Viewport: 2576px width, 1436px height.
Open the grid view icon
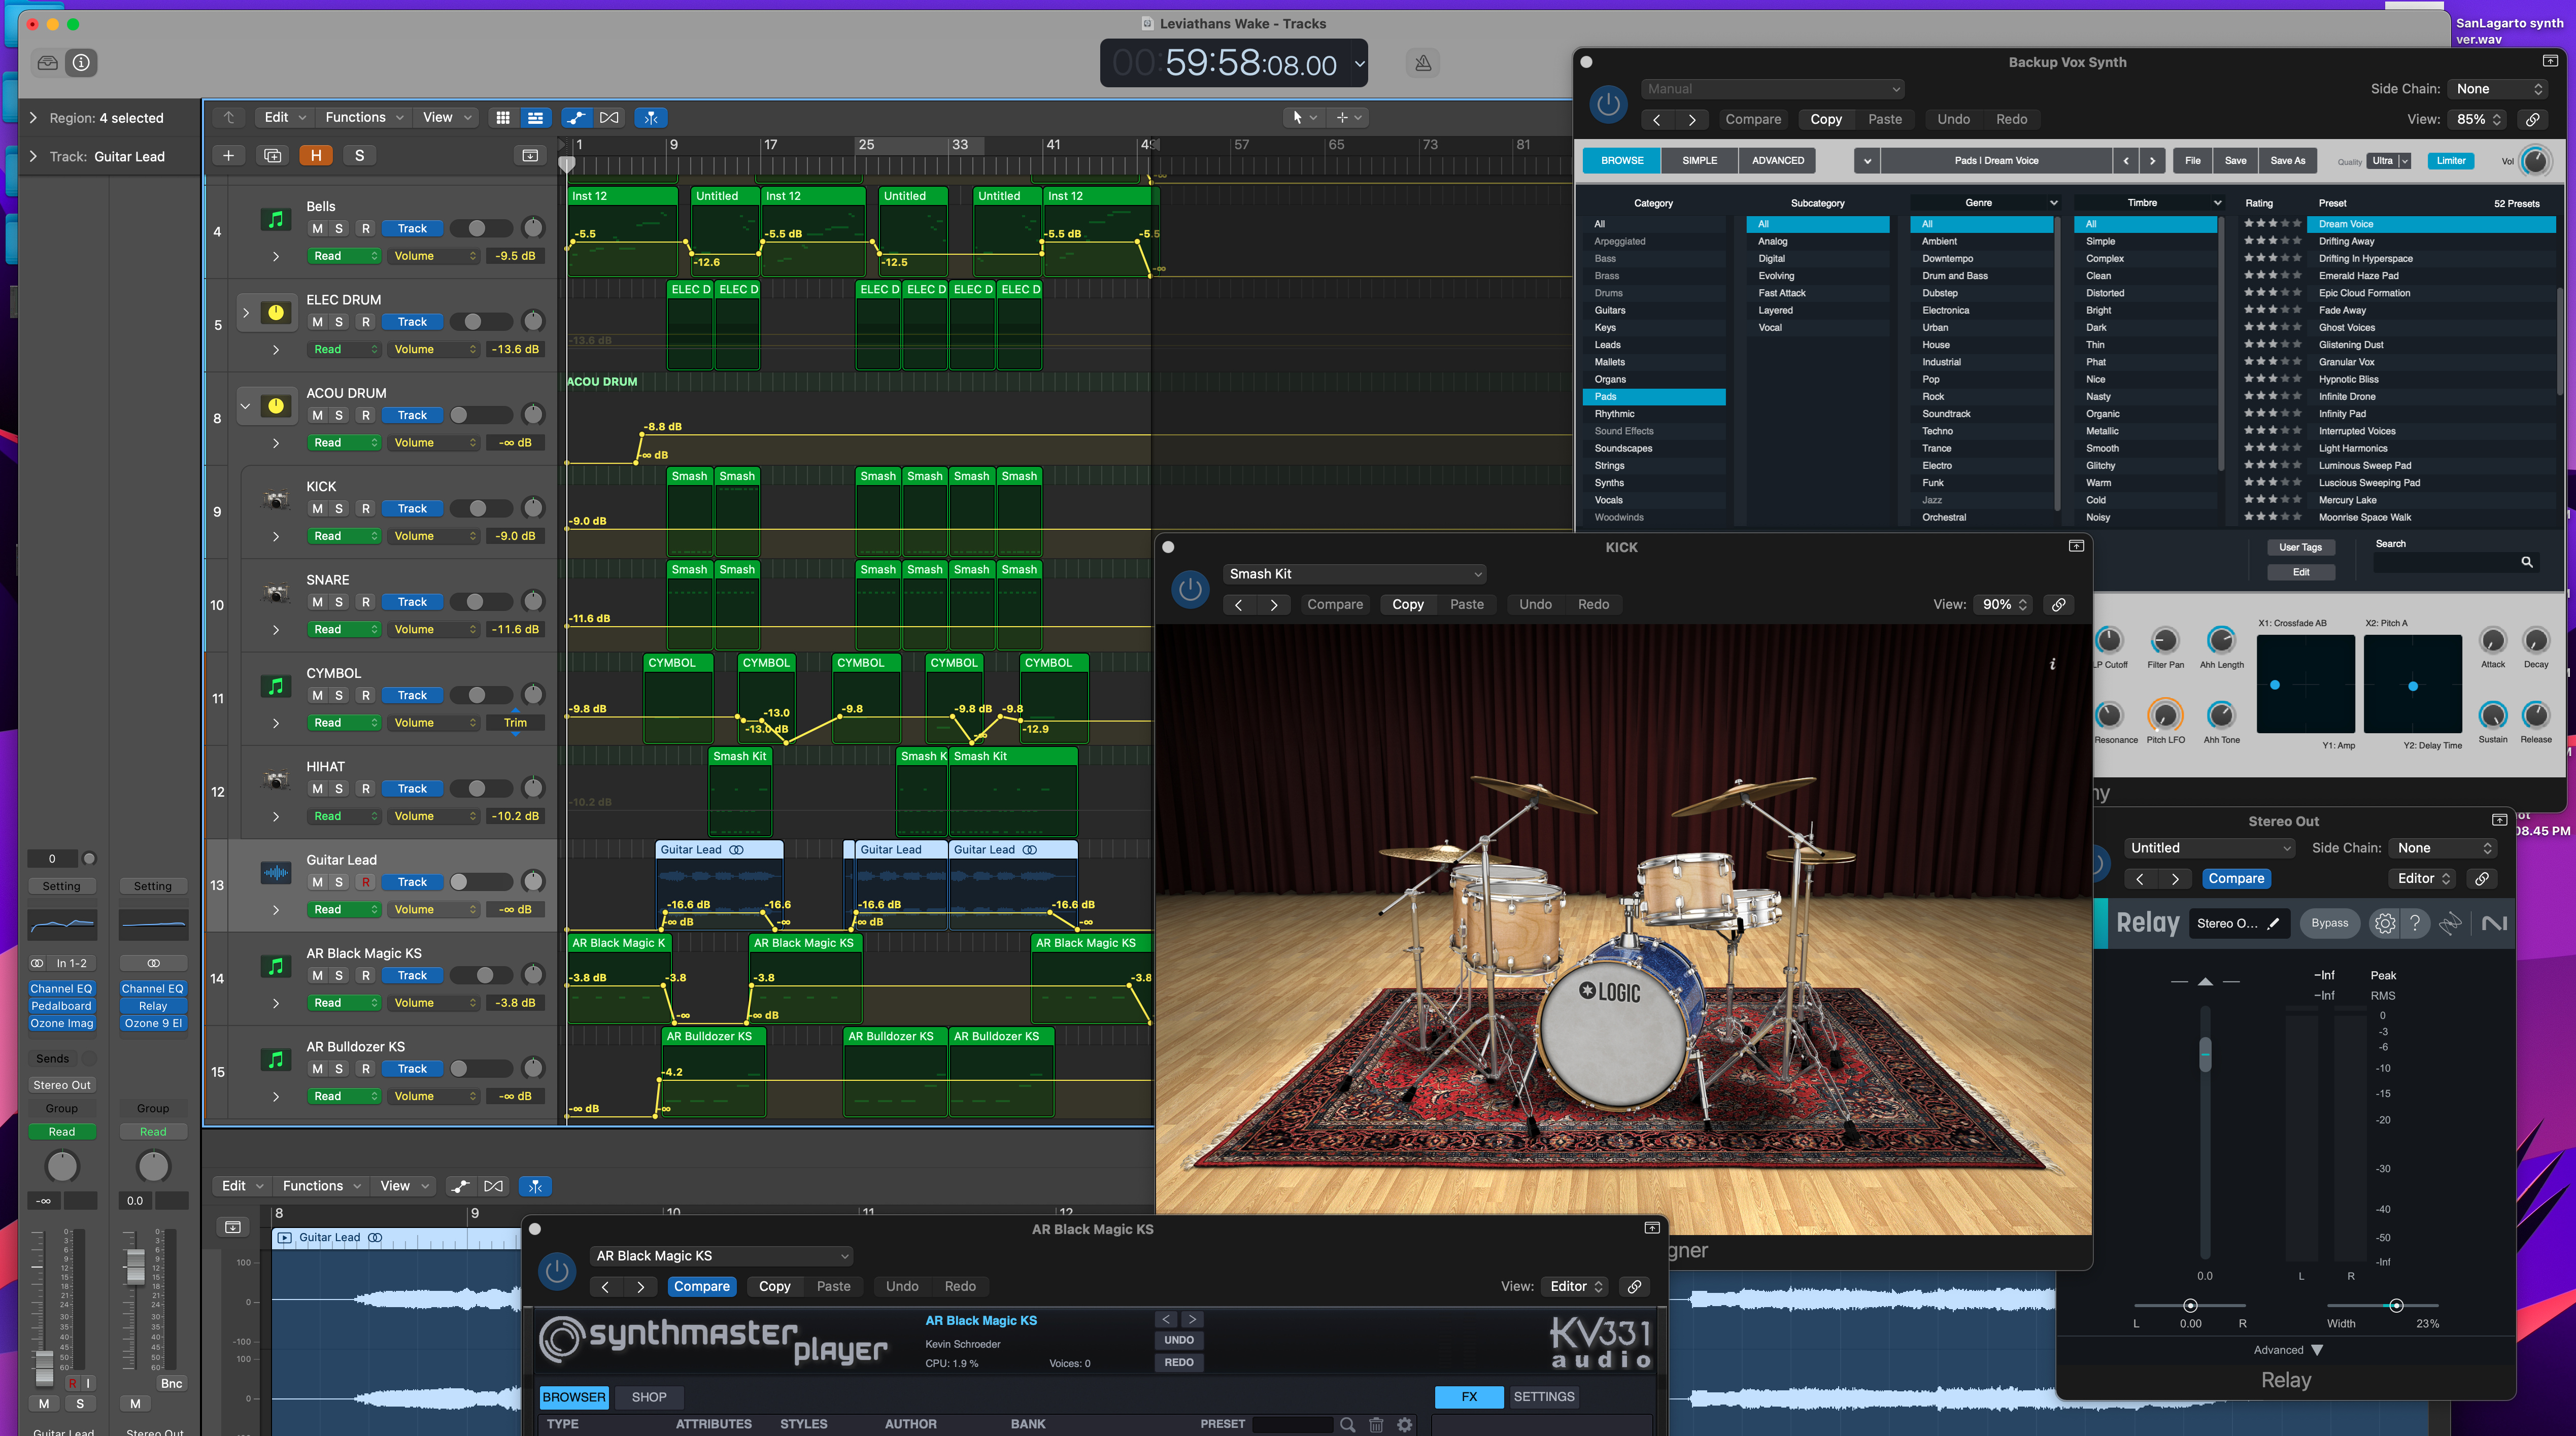click(503, 118)
